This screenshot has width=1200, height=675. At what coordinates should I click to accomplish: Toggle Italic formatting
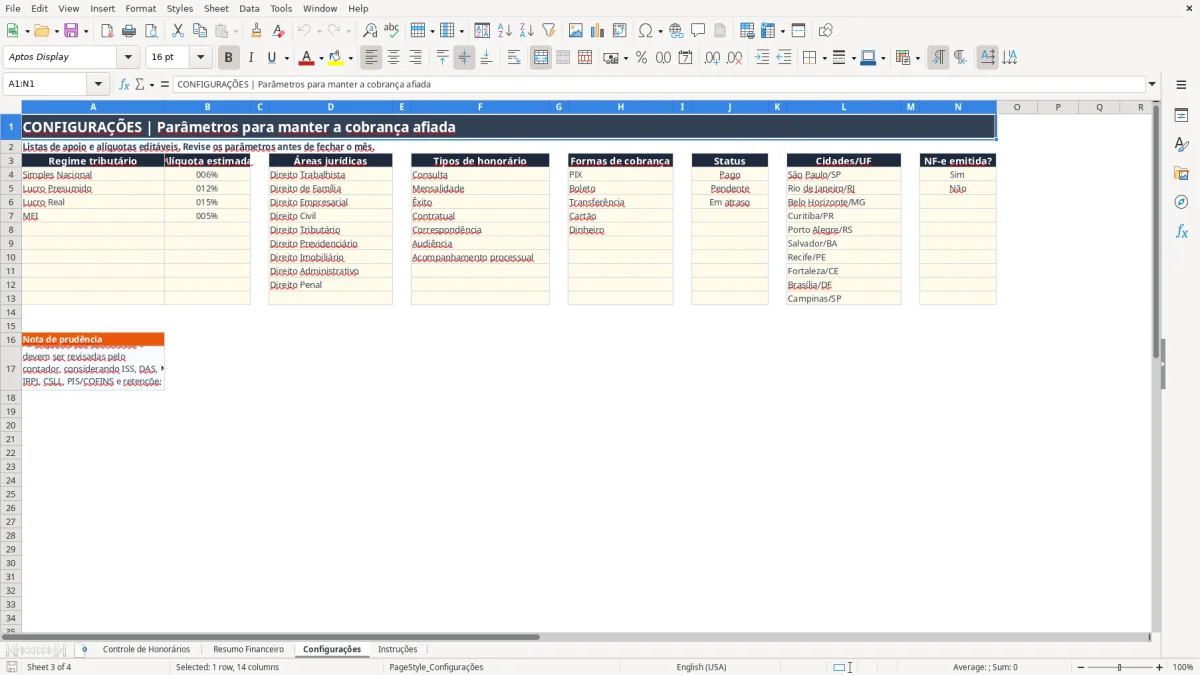tap(250, 58)
